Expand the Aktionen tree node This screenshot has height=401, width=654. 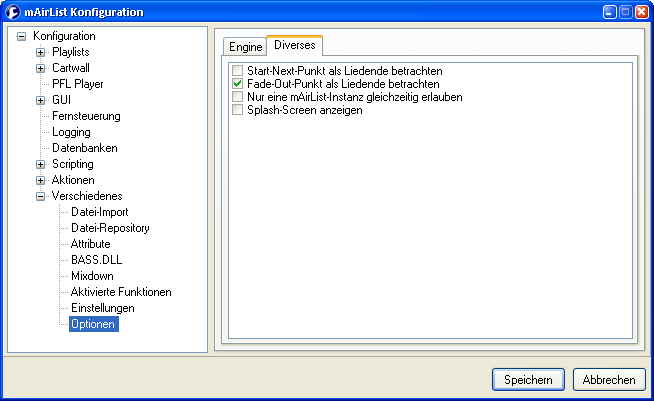click(x=40, y=181)
